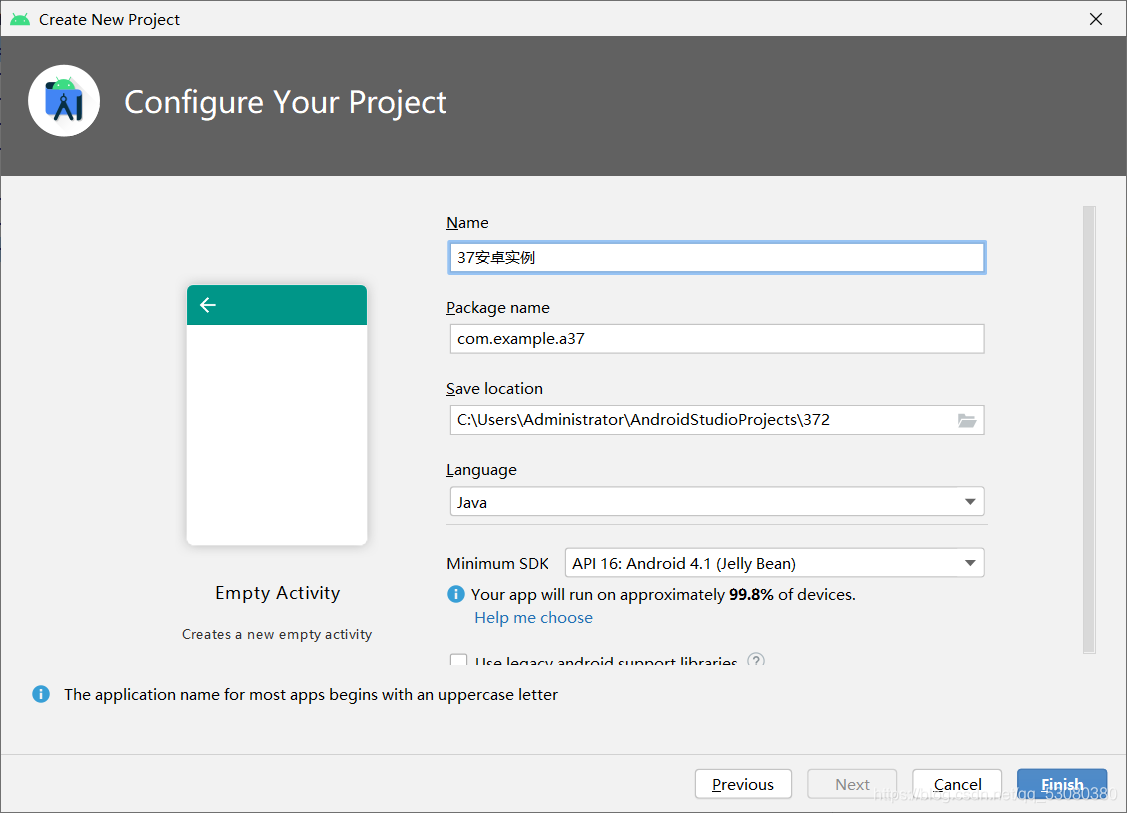Click the 'Creates a new empty activity' text
The height and width of the screenshot is (813, 1127).
pos(277,634)
